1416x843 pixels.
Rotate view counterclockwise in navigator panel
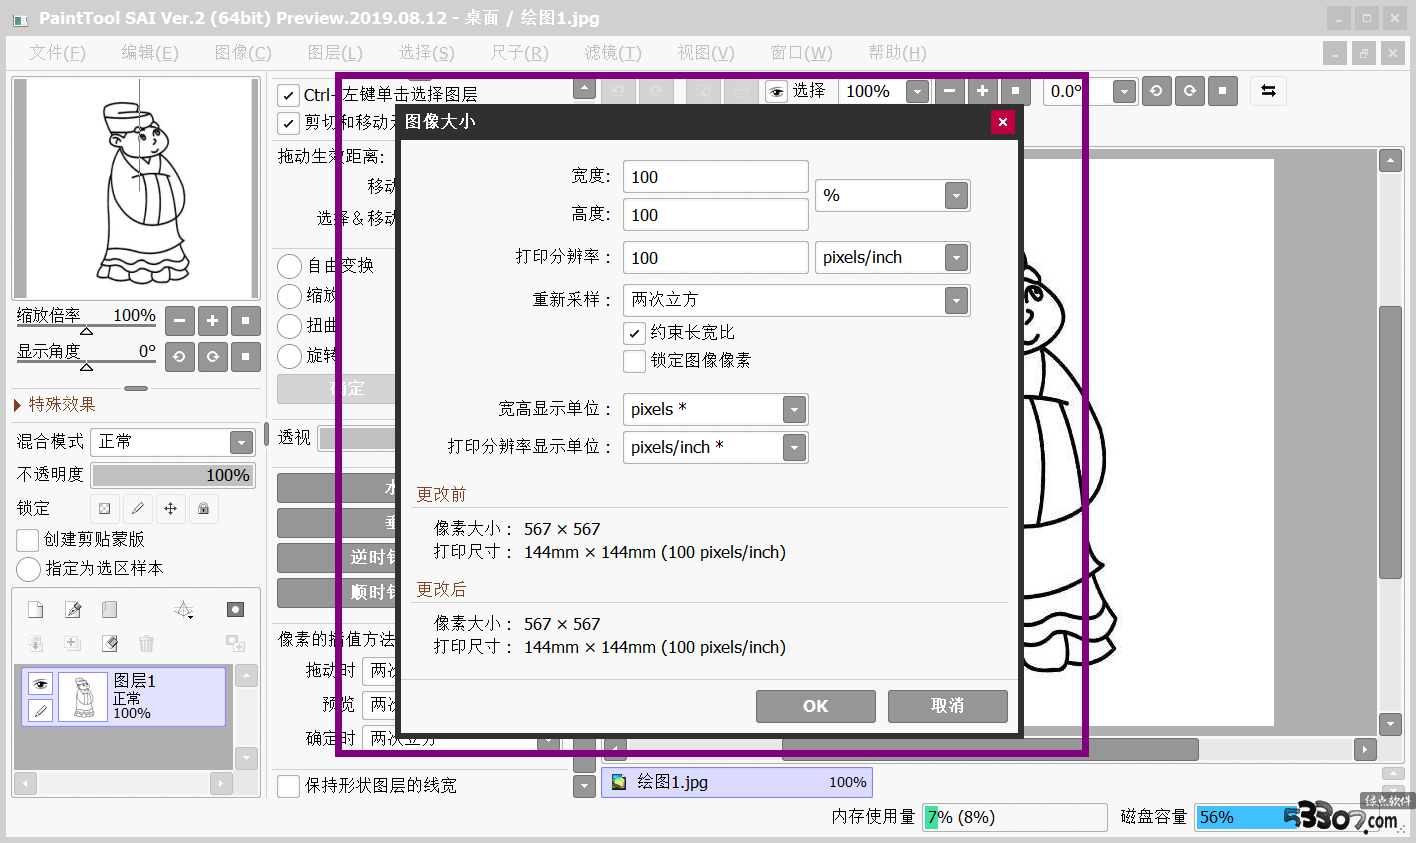[x=180, y=357]
